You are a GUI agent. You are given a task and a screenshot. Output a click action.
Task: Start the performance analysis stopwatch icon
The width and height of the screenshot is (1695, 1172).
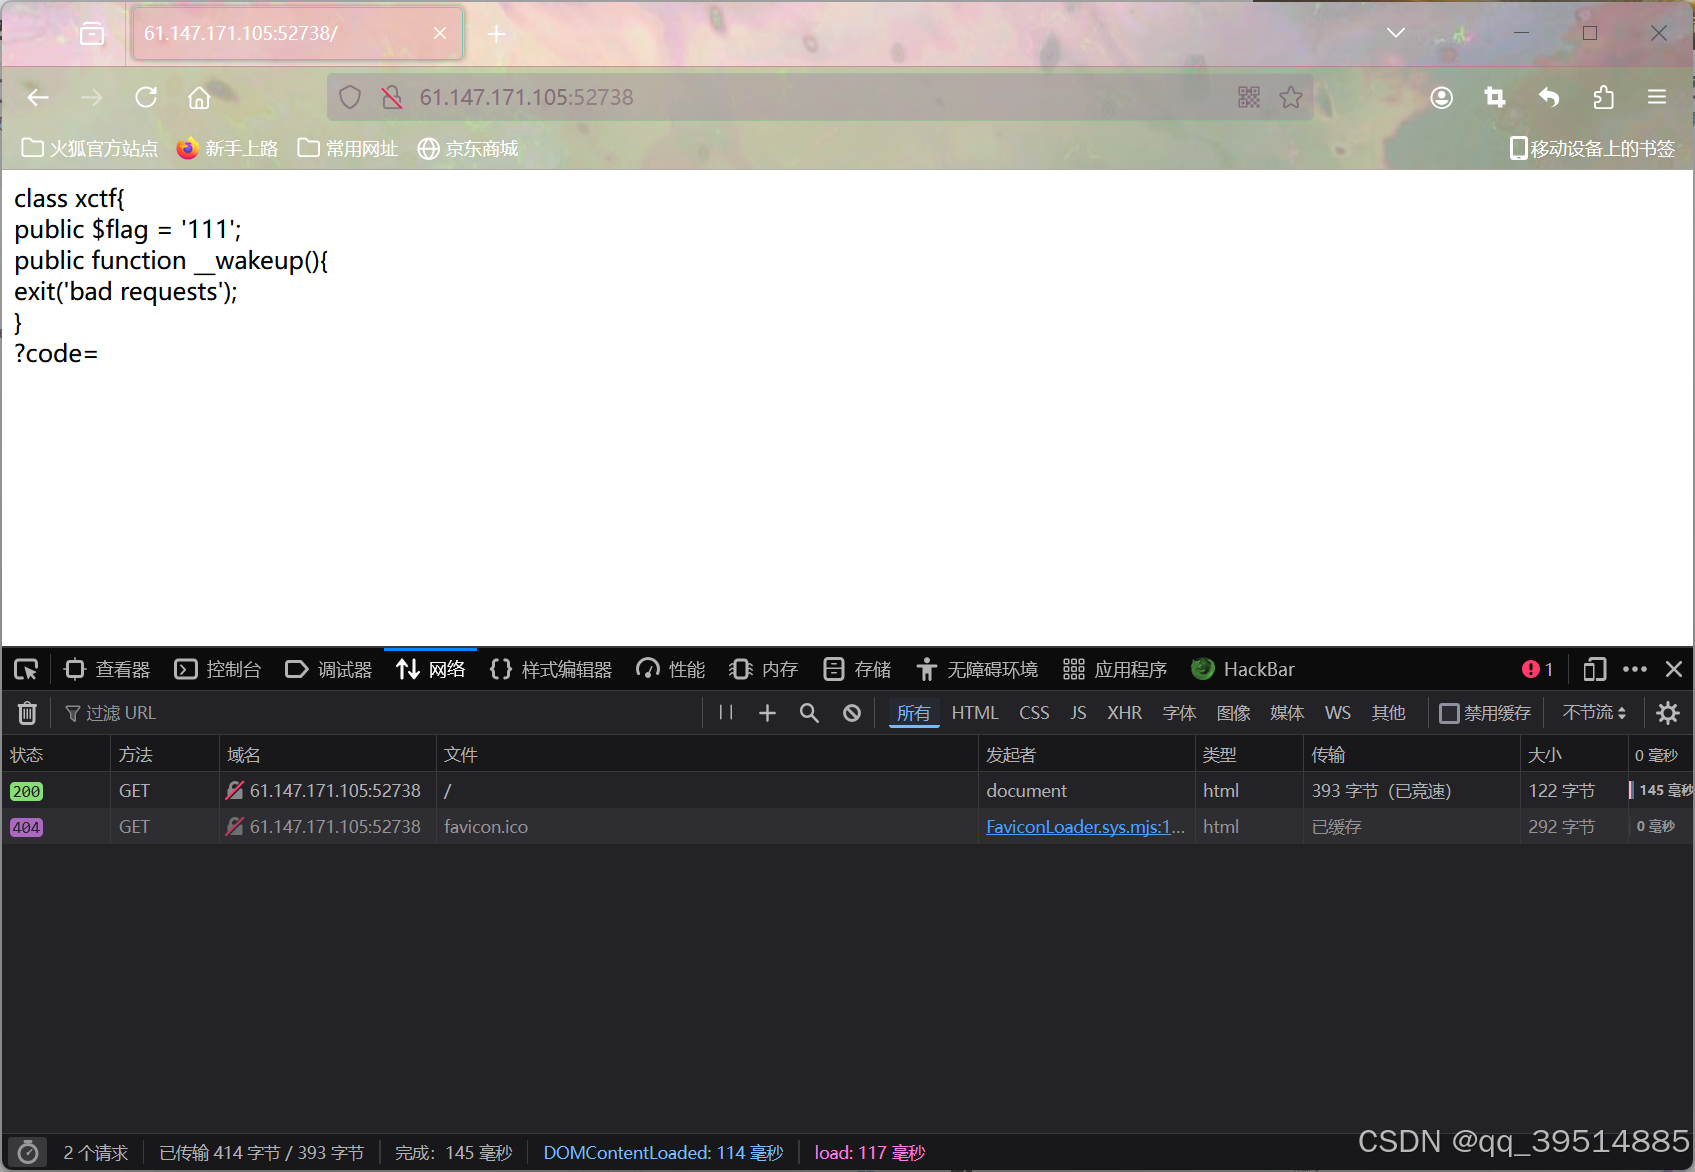click(28, 1153)
